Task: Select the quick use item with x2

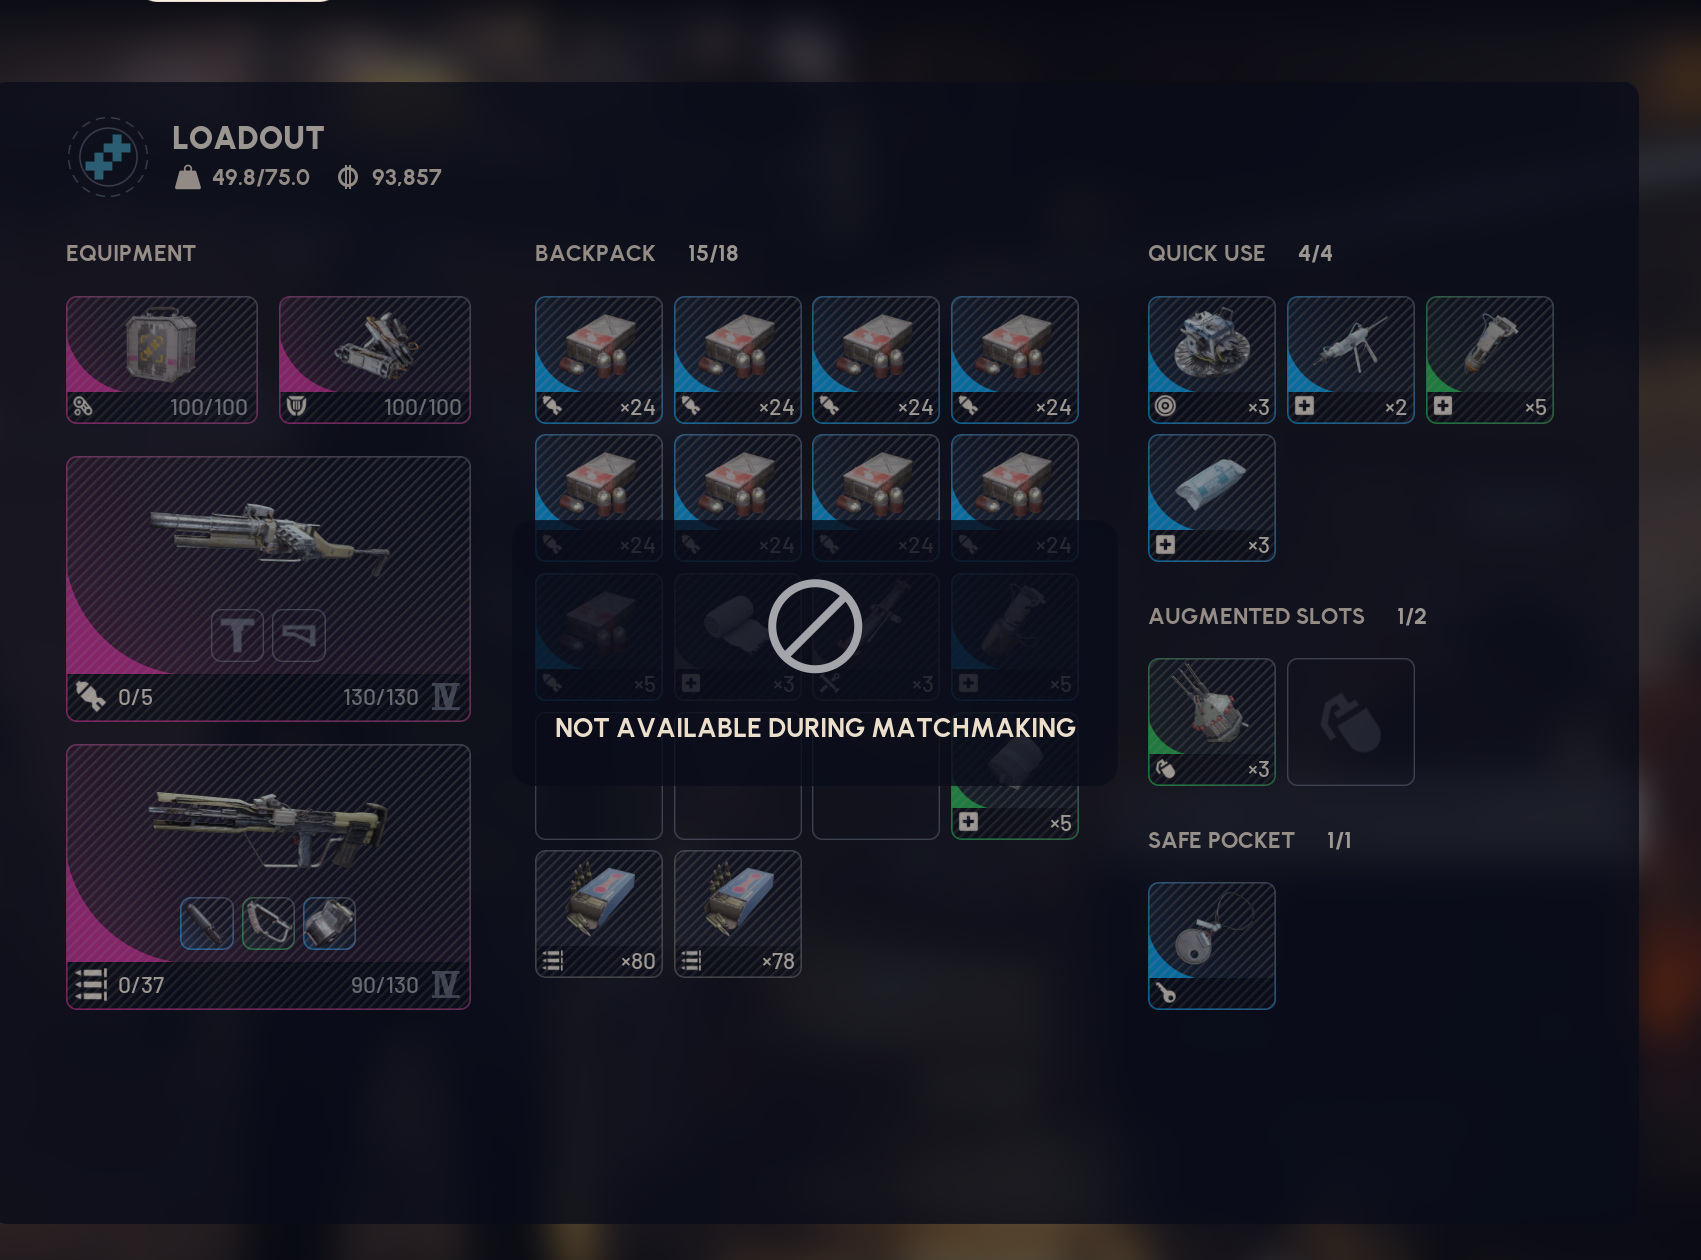Action: point(1351,360)
